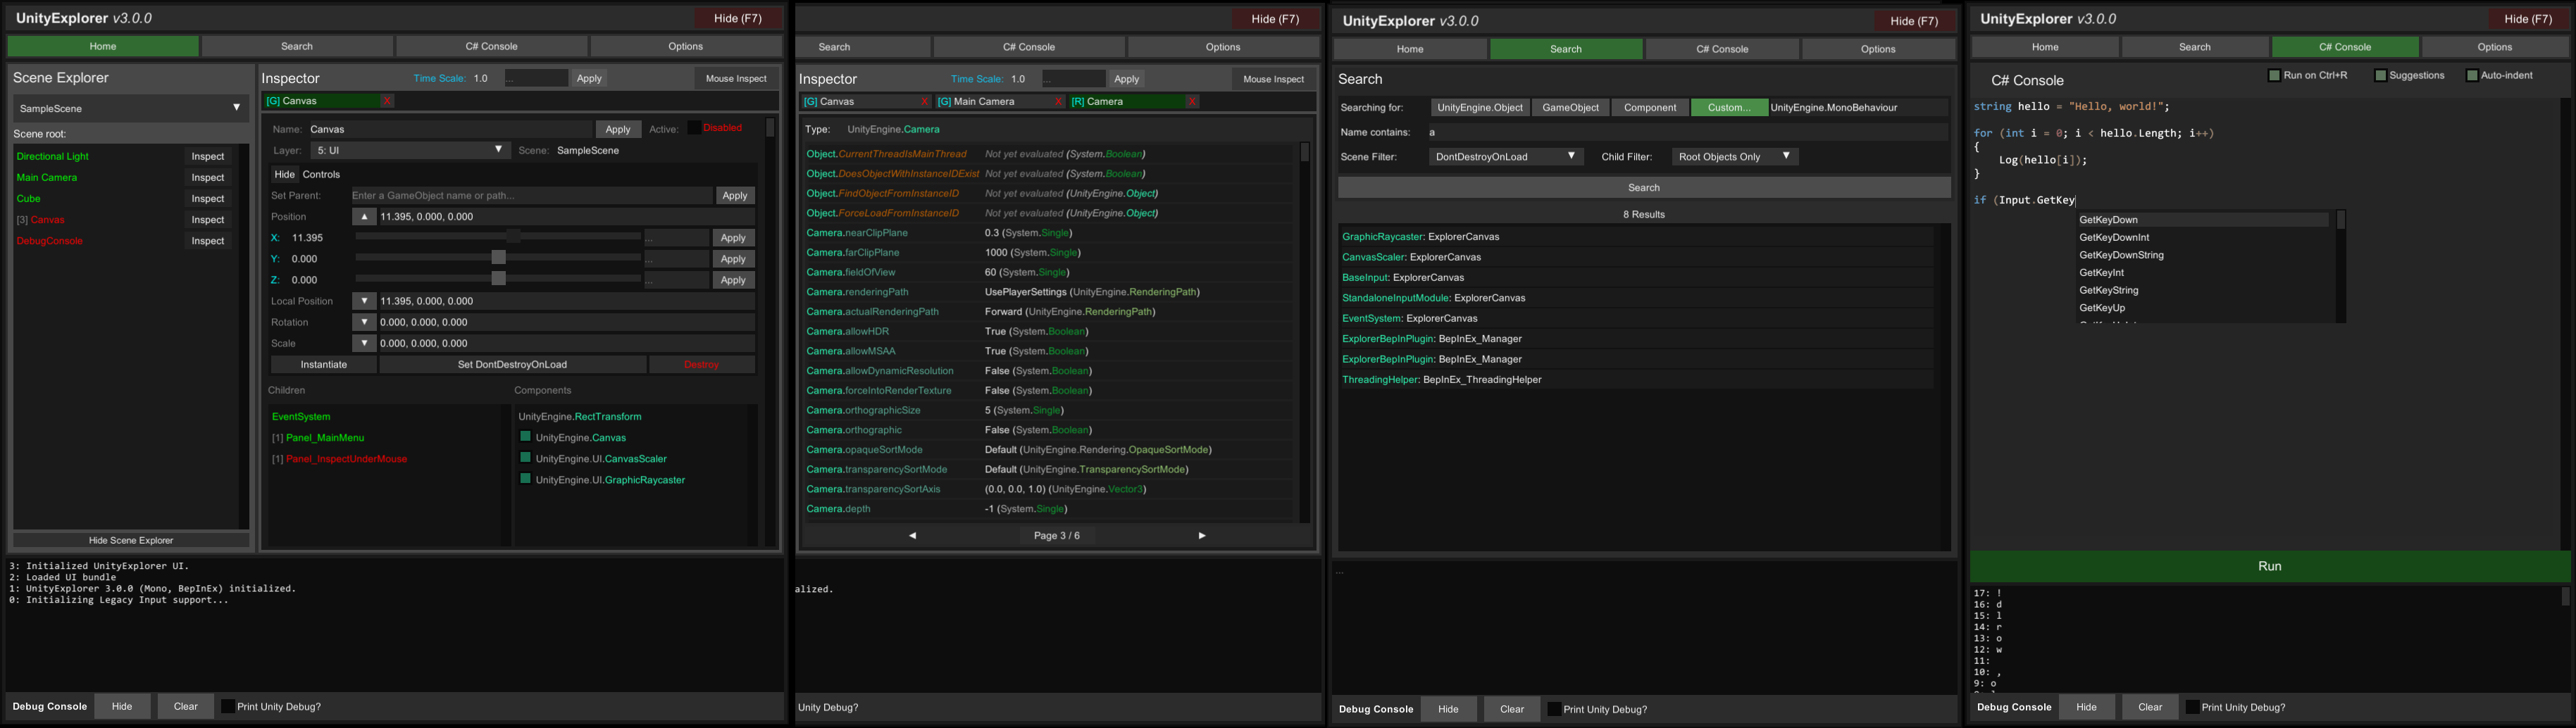Click Apply next to X position value

point(733,238)
